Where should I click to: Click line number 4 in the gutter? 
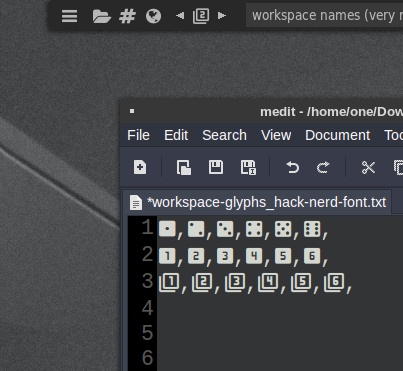147,308
